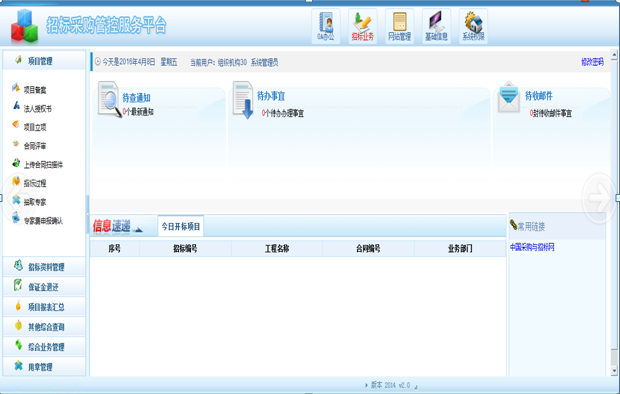Viewport: 620px width, 394px height.
Task: Expand the 招标资料管理 sidebar section
Action: [44, 267]
